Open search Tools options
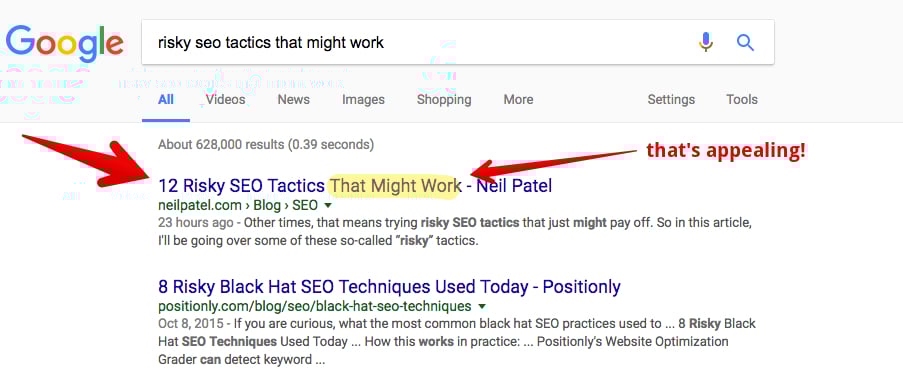The width and height of the screenshot is (903, 386). 742,100
